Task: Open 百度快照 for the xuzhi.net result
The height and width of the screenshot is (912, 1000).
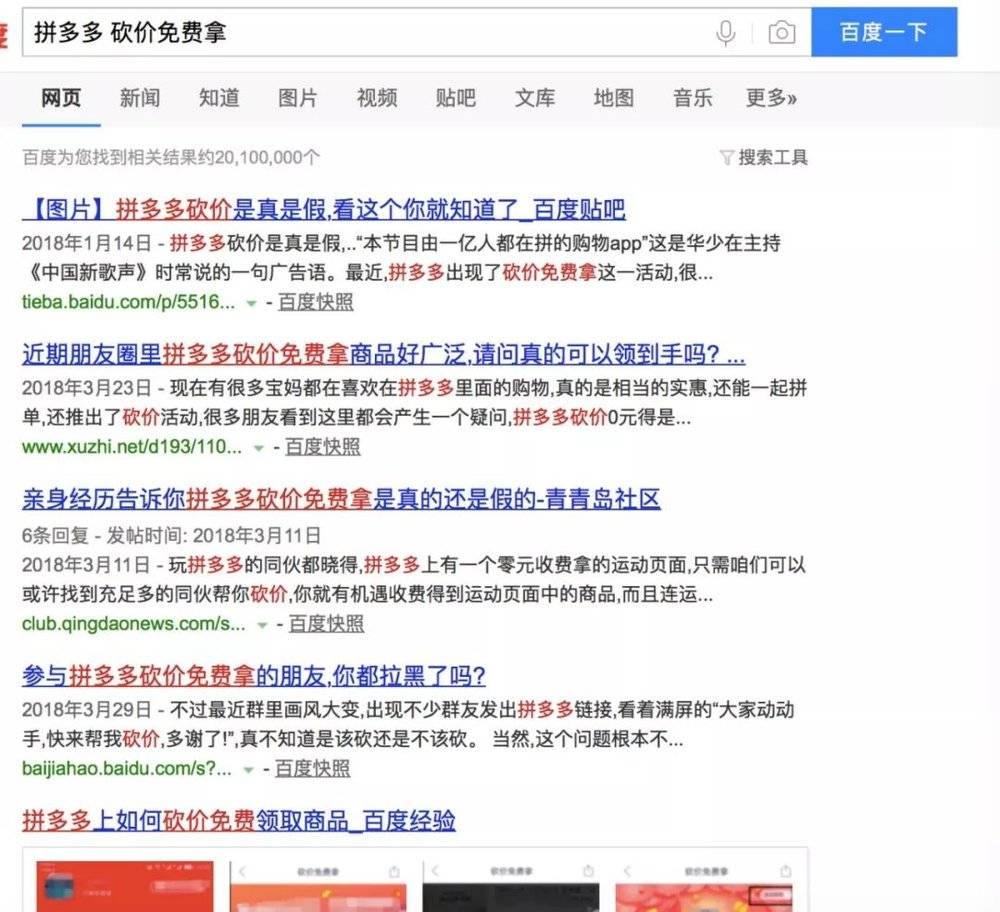Action: 323,447
